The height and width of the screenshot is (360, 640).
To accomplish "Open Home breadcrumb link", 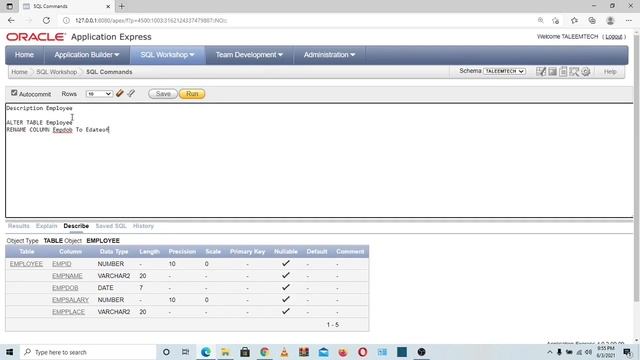I will (19, 72).
